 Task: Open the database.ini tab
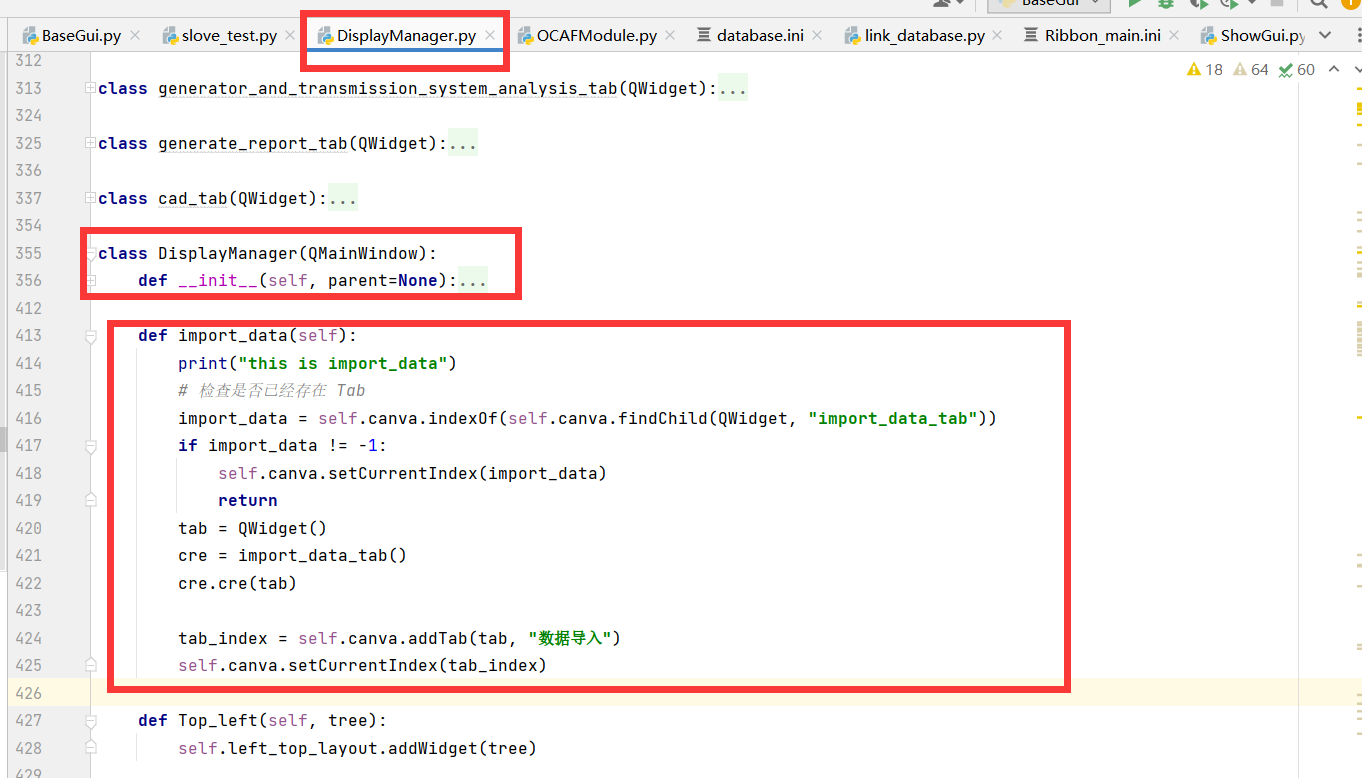[x=760, y=35]
